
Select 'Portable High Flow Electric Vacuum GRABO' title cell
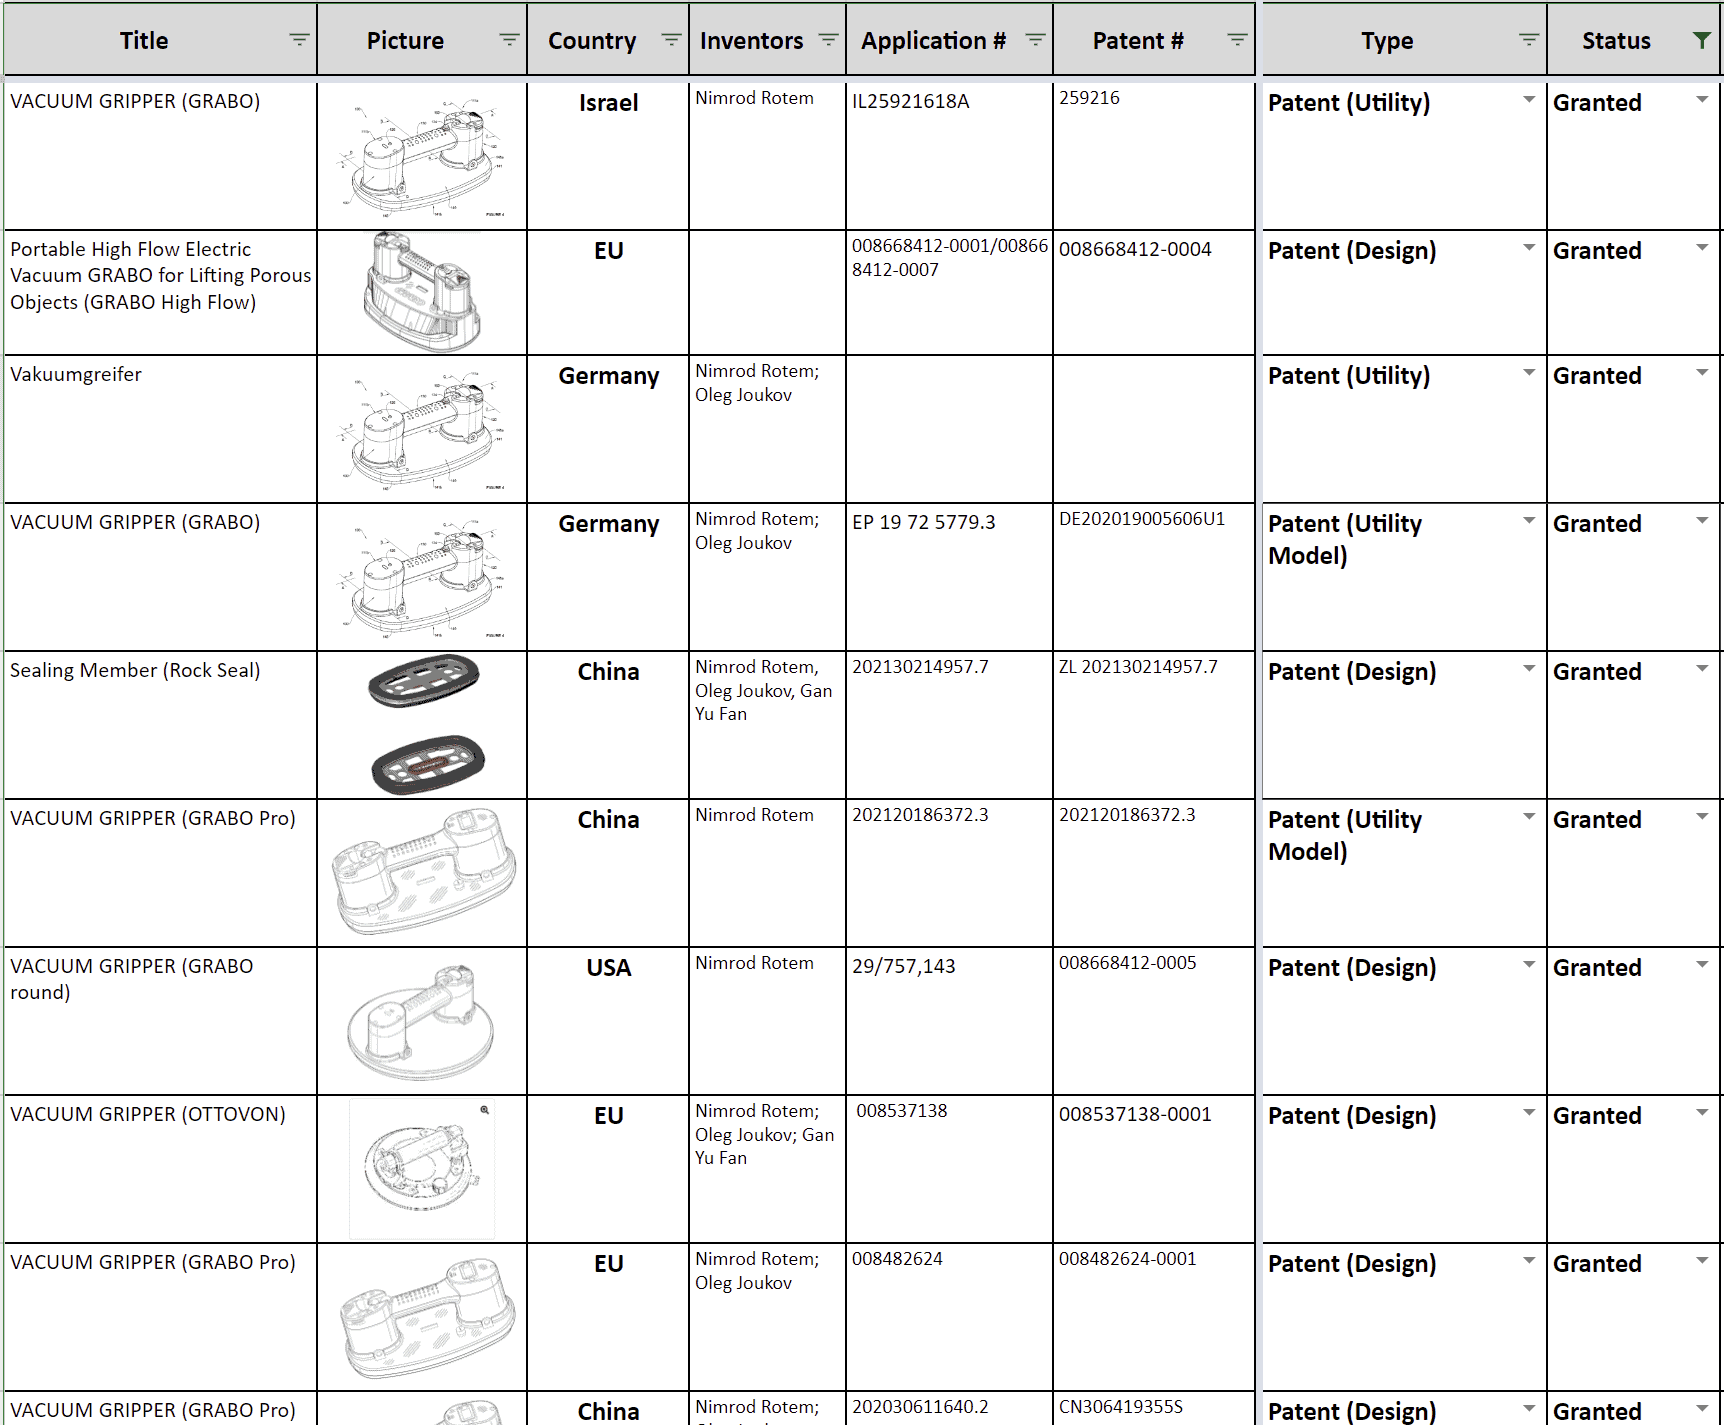(160, 293)
